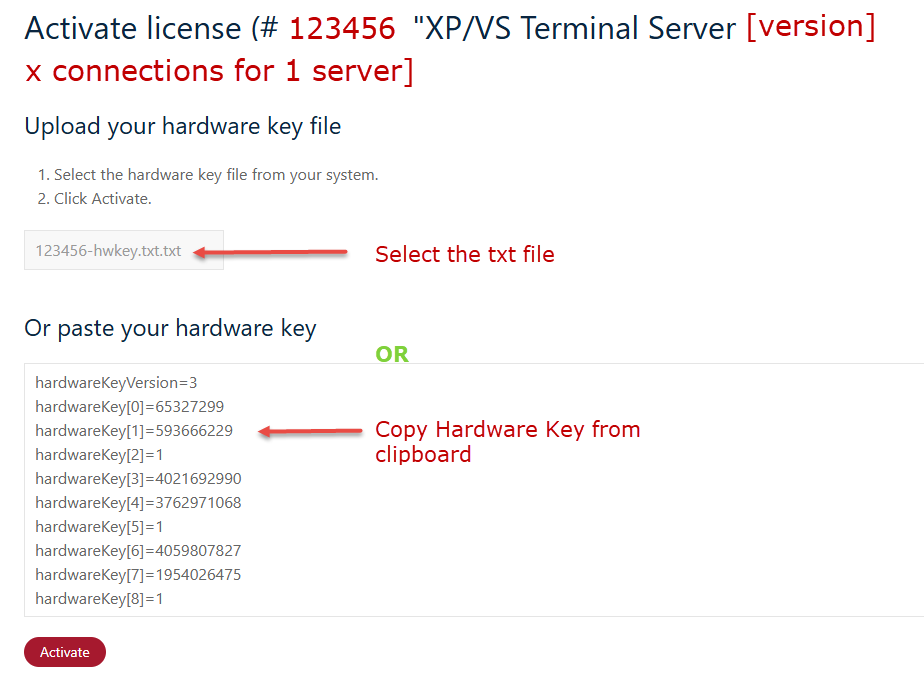Click the hardwareKey[2]=1 line
The width and height of the screenshot is (924, 680).
[99, 455]
